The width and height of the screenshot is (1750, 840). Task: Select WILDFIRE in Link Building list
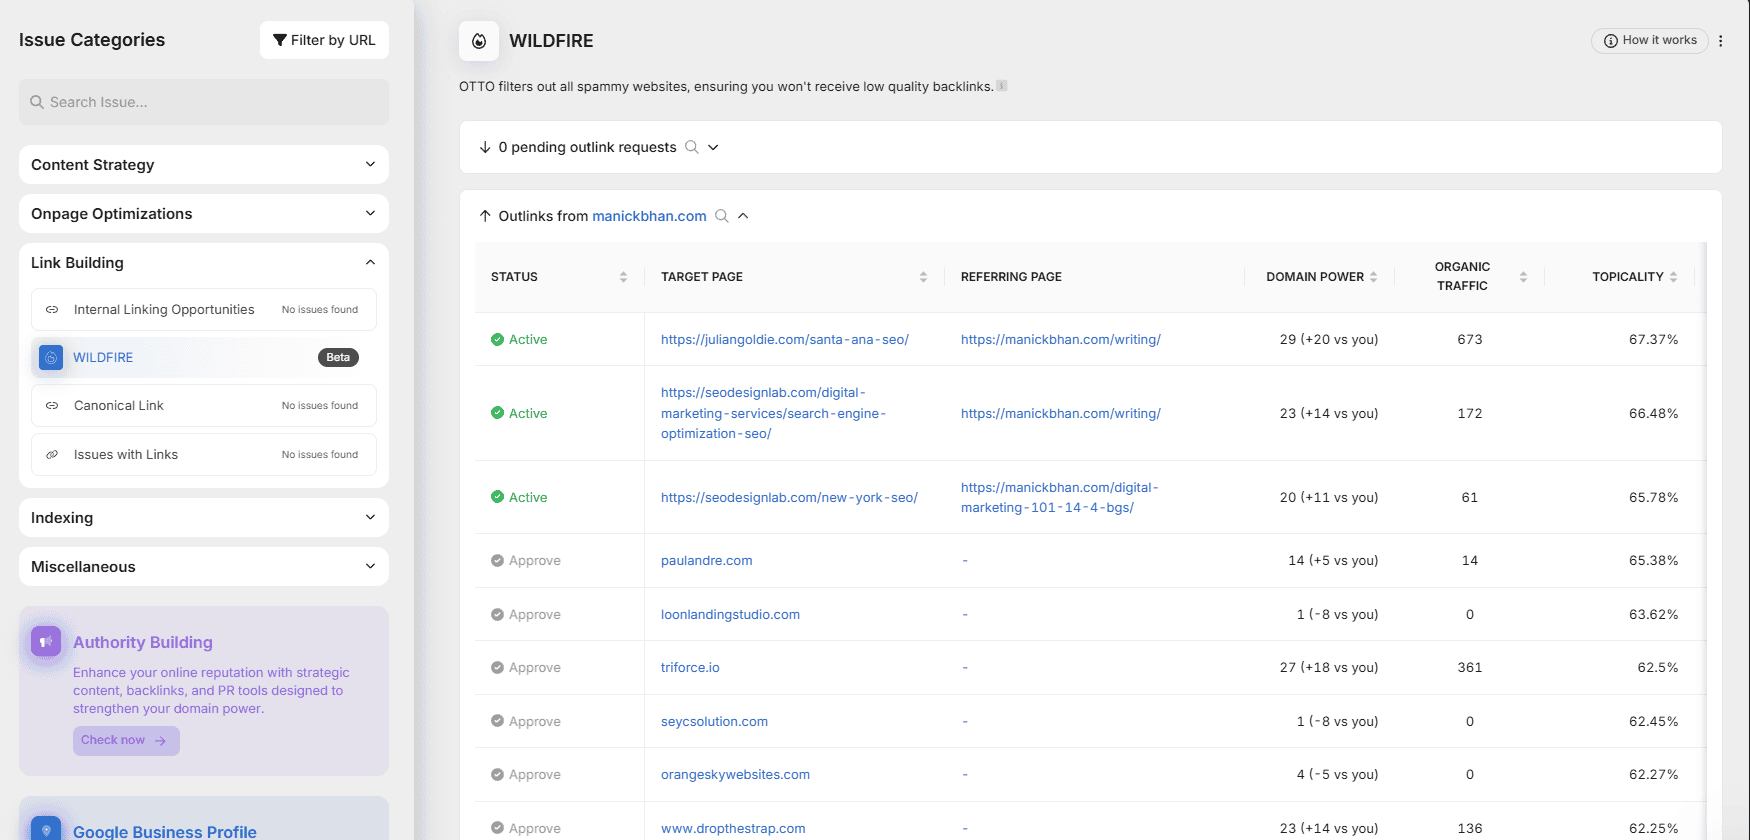pyautogui.click(x=103, y=358)
